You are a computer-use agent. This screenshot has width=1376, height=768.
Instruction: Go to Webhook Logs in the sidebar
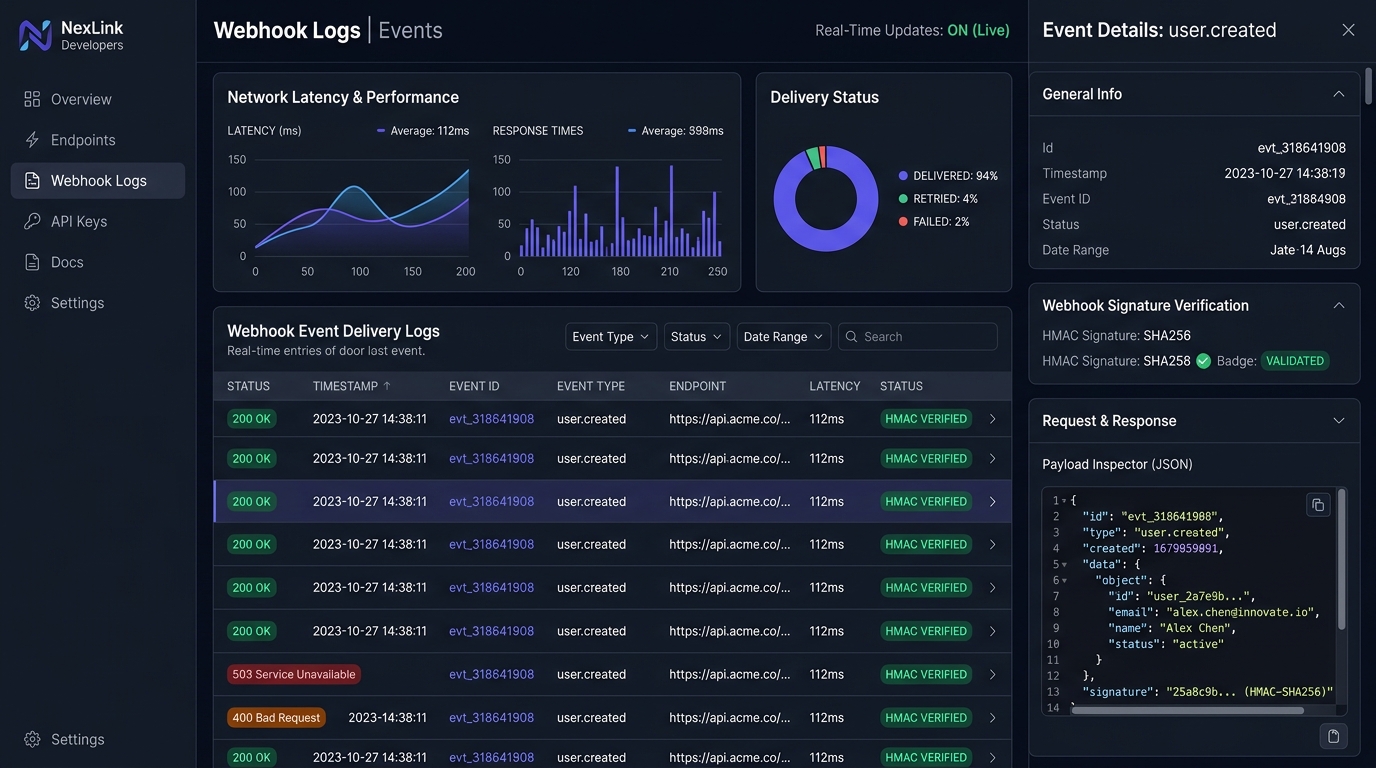[98, 181]
